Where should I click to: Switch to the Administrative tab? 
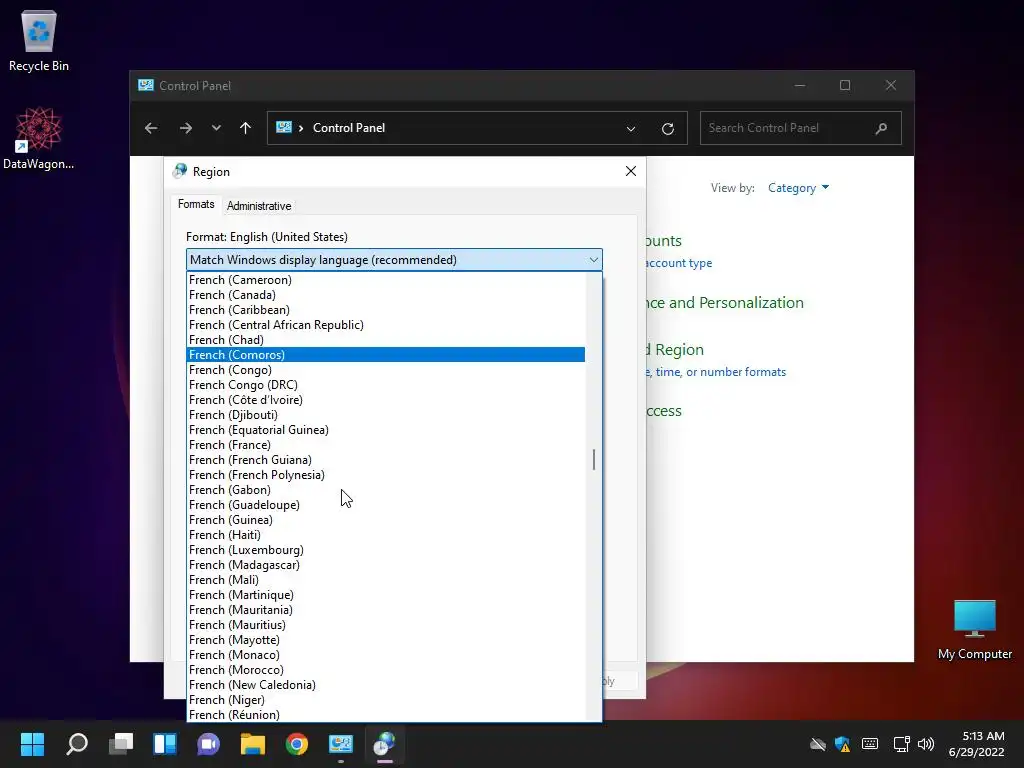pos(259,206)
